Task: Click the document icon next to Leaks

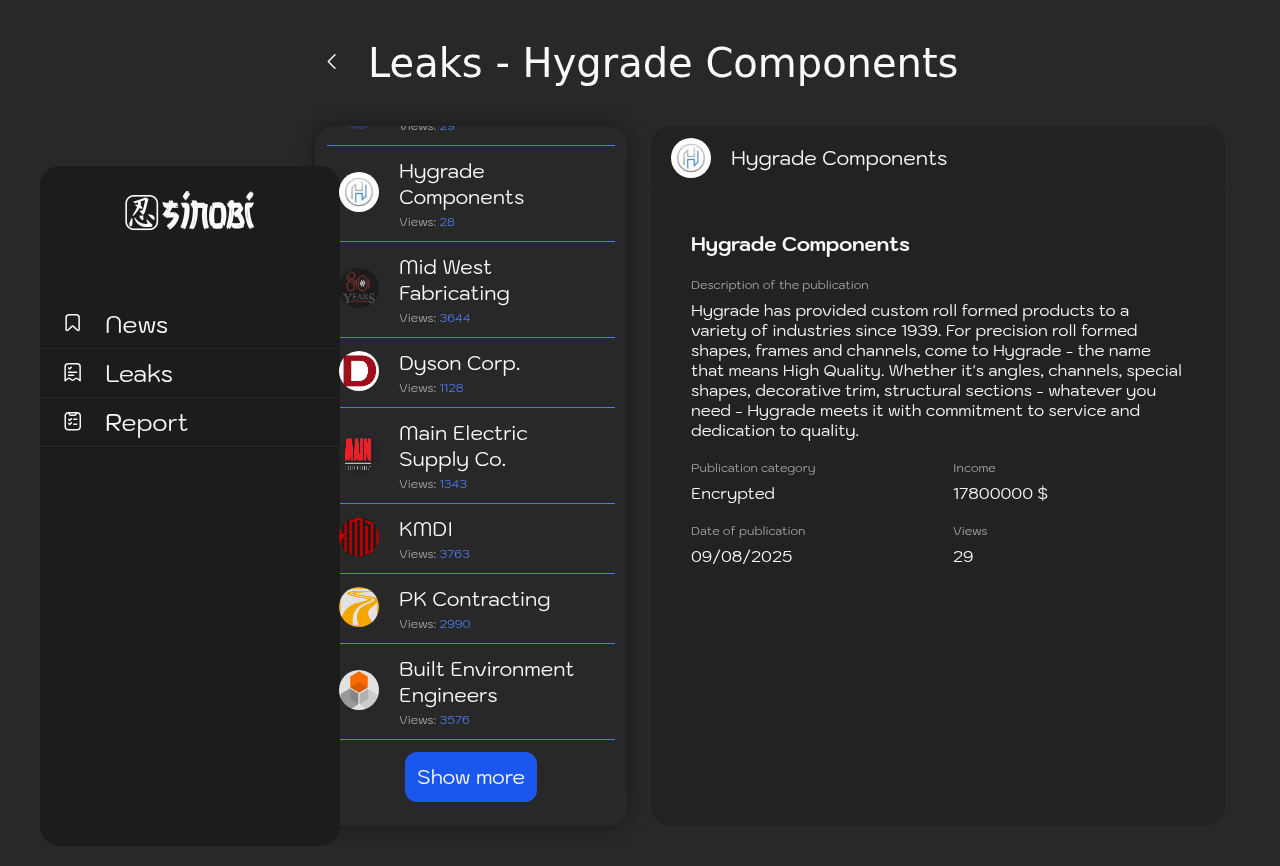Action: [73, 373]
